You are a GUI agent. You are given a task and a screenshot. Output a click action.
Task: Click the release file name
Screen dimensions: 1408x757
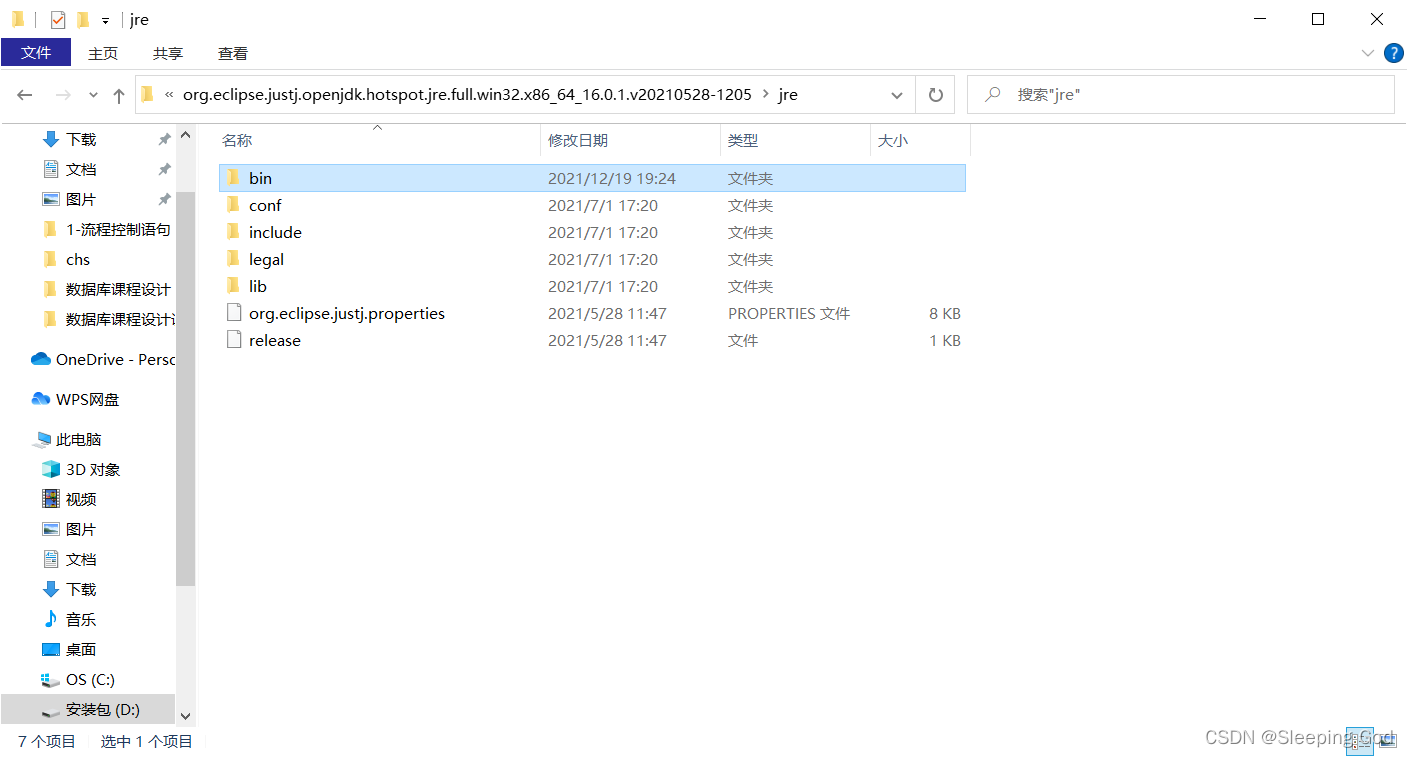point(275,340)
